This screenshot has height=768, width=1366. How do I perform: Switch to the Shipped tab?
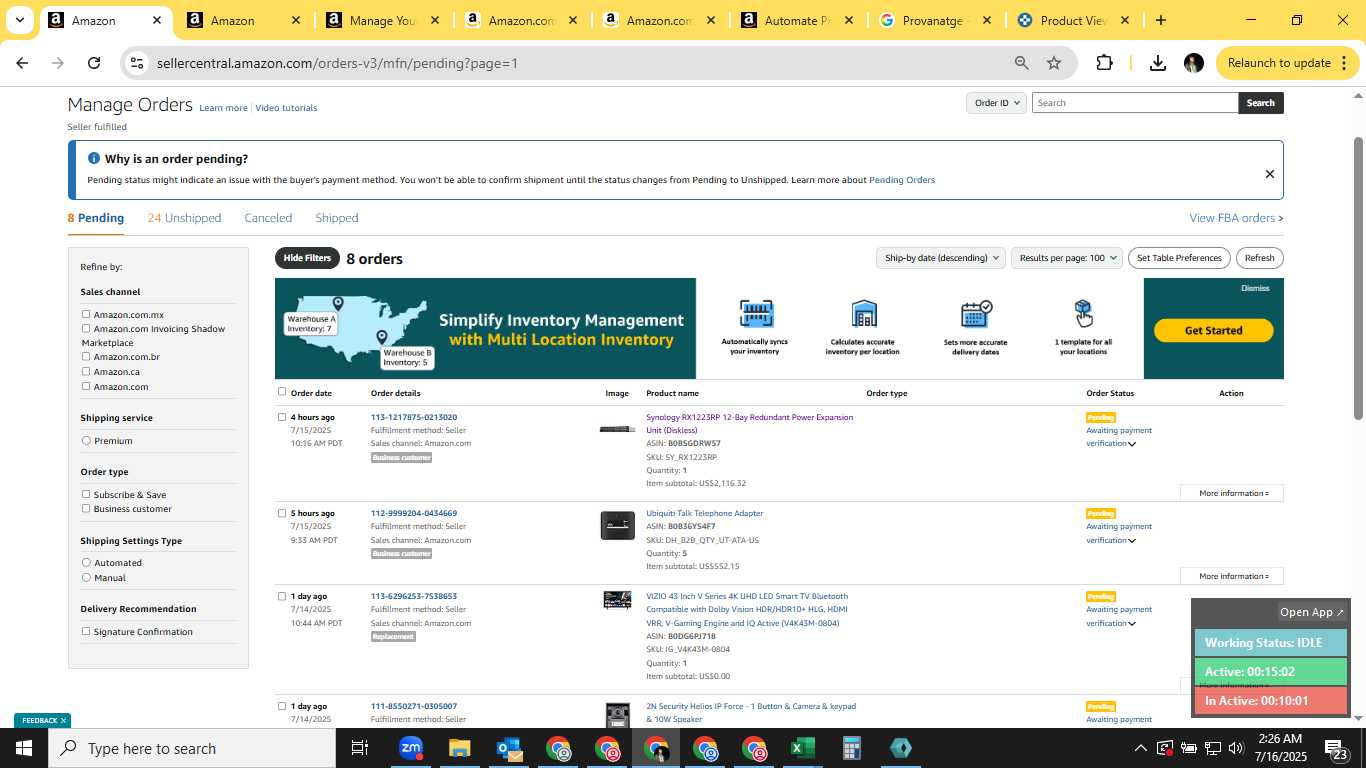(337, 218)
